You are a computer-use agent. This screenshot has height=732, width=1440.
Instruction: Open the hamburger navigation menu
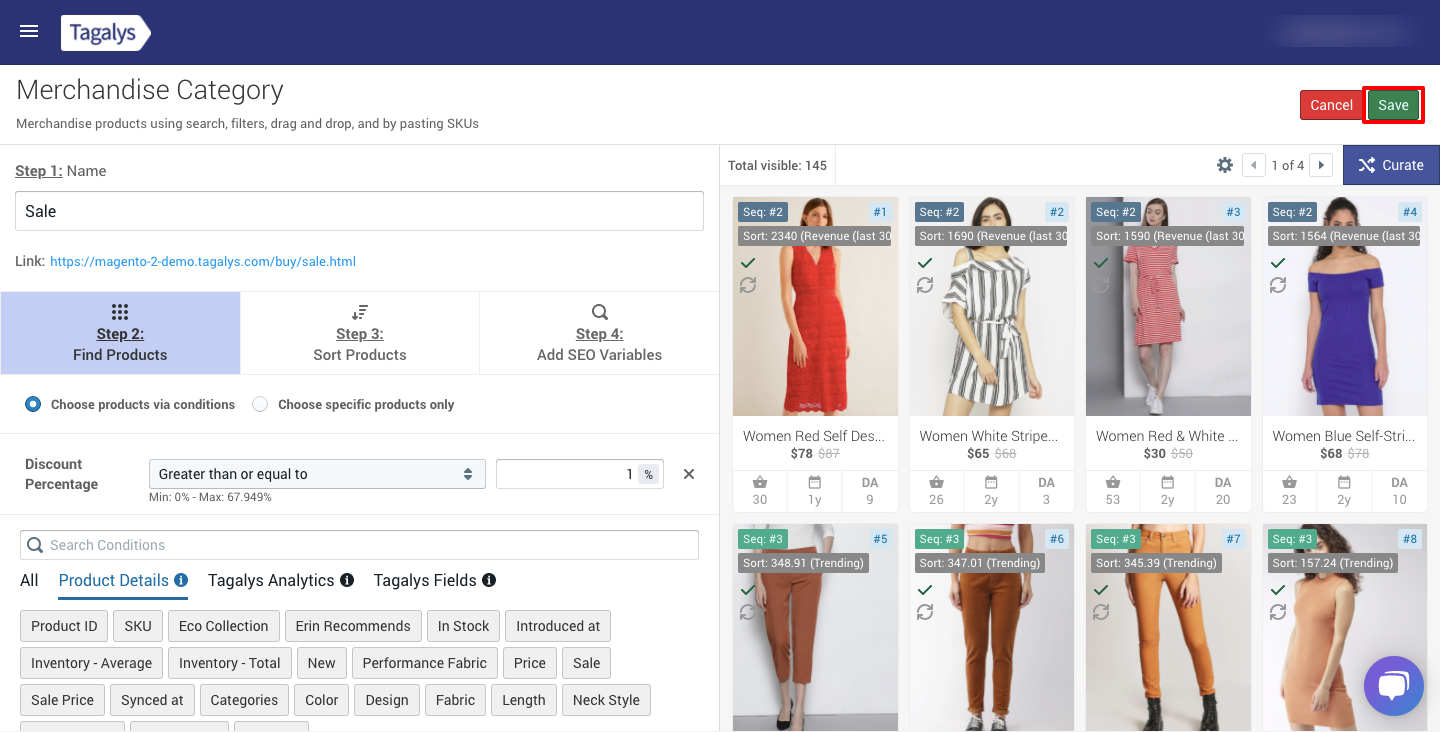[x=29, y=31]
